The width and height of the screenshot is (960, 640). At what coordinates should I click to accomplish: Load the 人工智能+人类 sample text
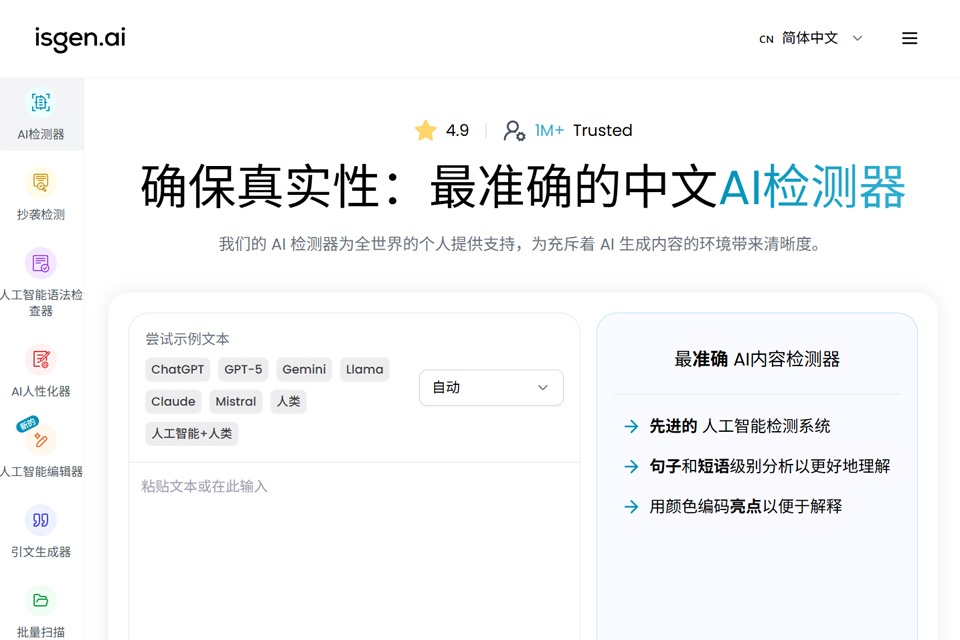pos(192,434)
